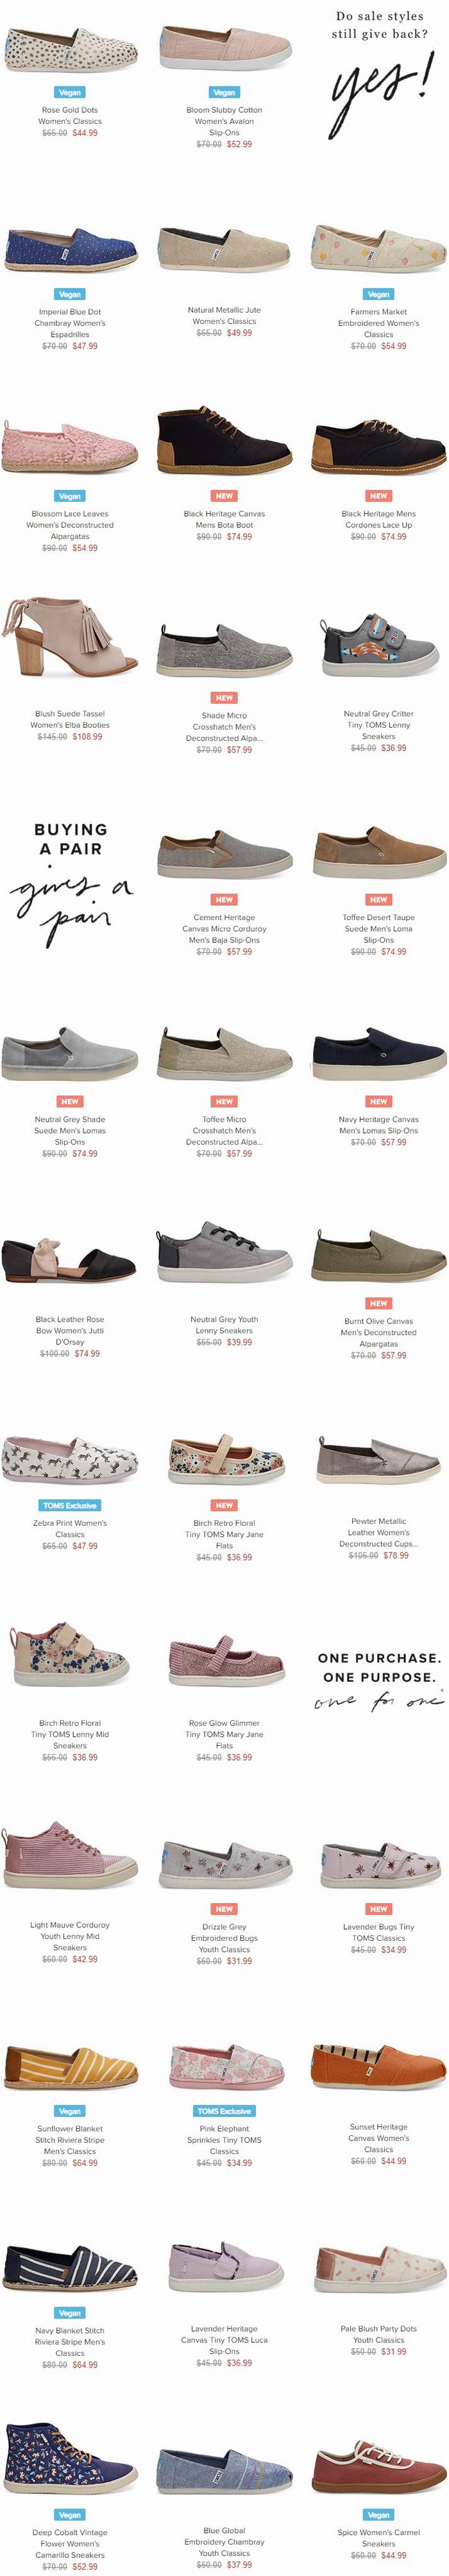Select the Vegan badge under Spice Women's Carmel Sneakers
449x2576 pixels.
tap(378, 2514)
